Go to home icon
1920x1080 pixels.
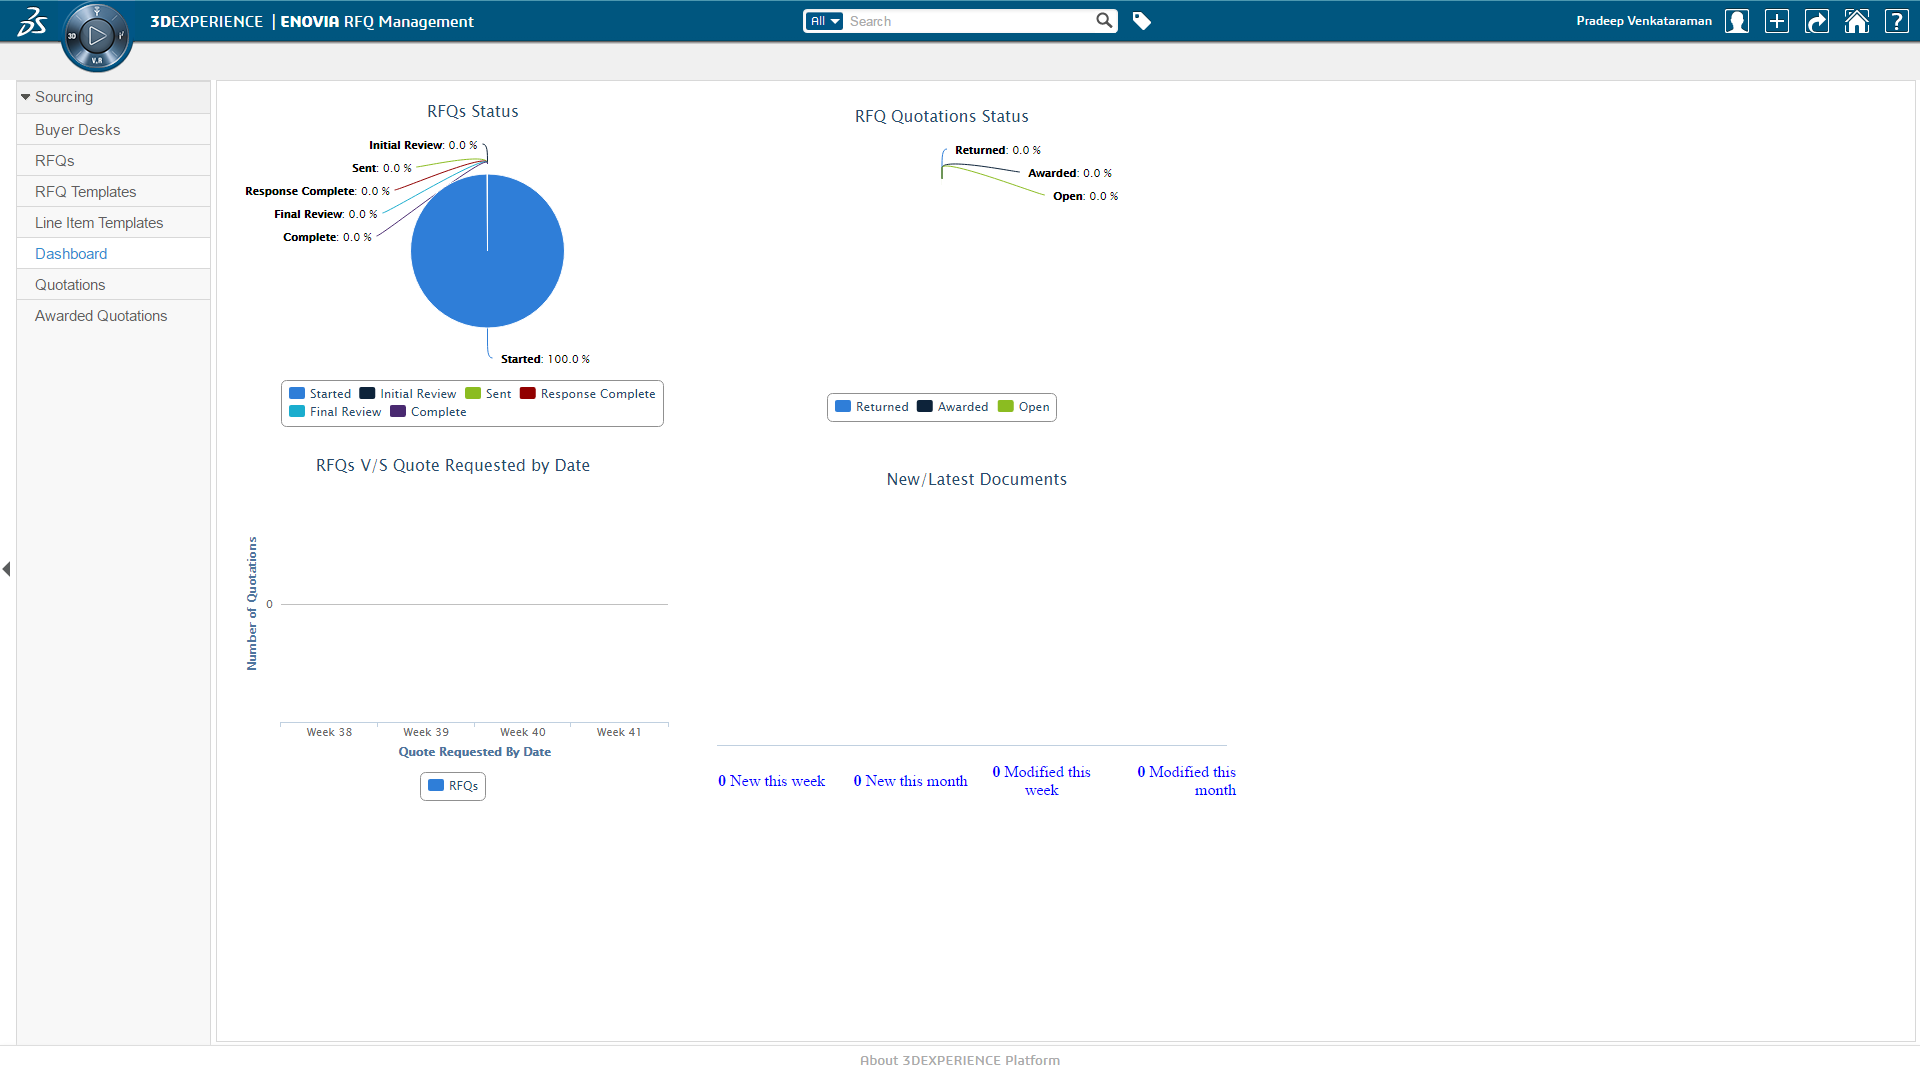(x=1857, y=21)
